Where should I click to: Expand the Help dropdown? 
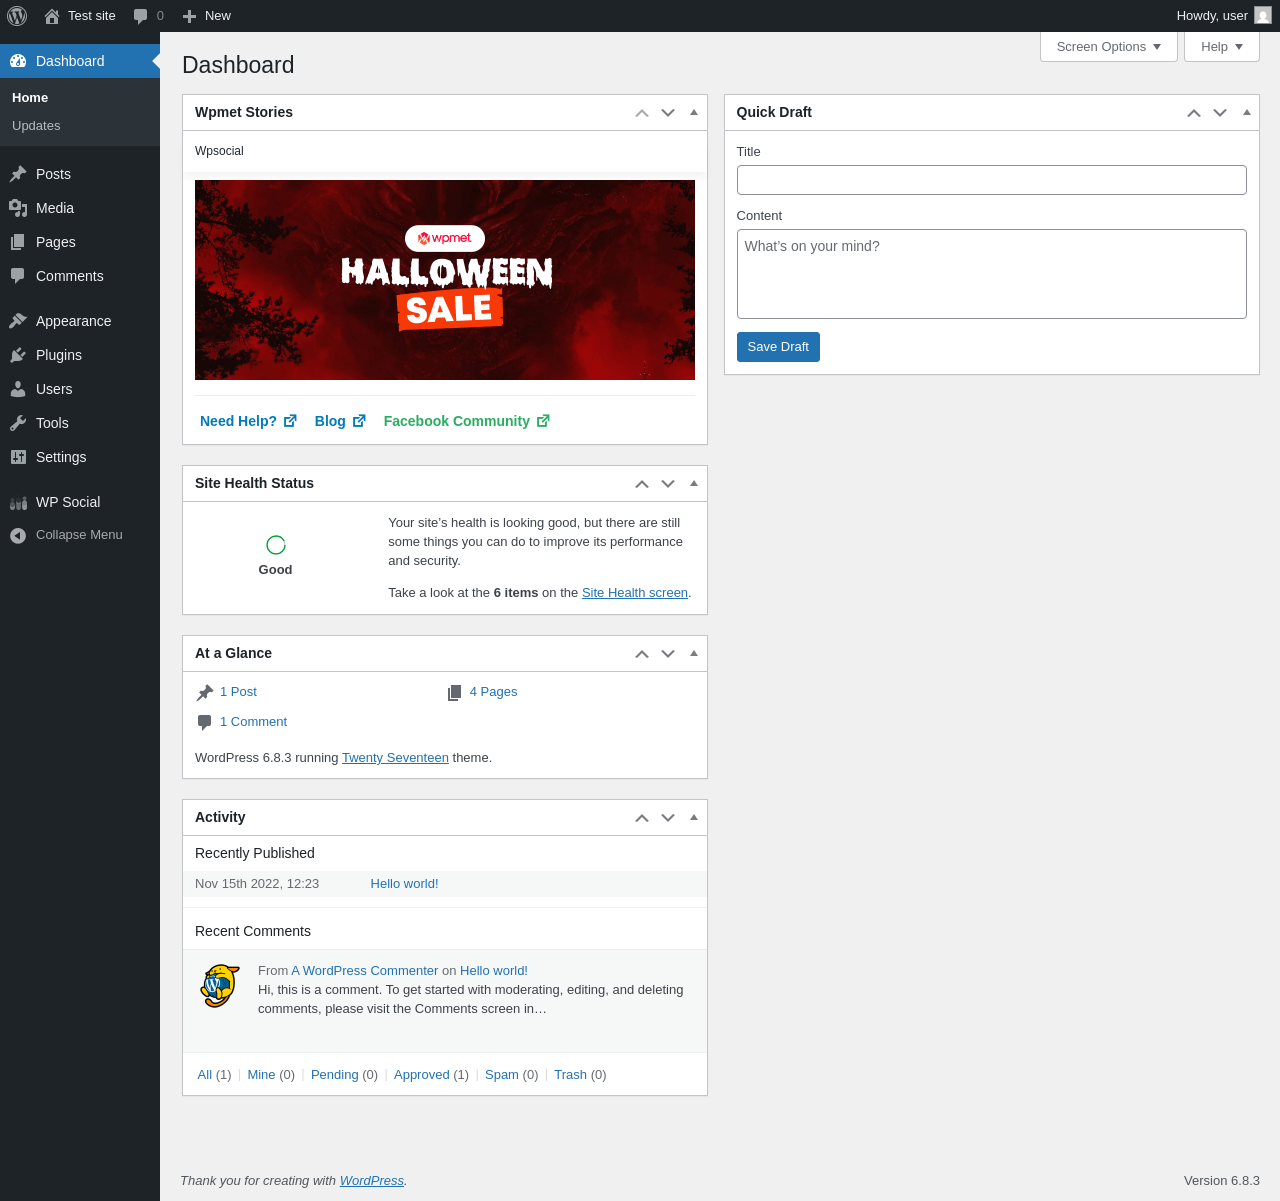pyautogui.click(x=1222, y=46)
